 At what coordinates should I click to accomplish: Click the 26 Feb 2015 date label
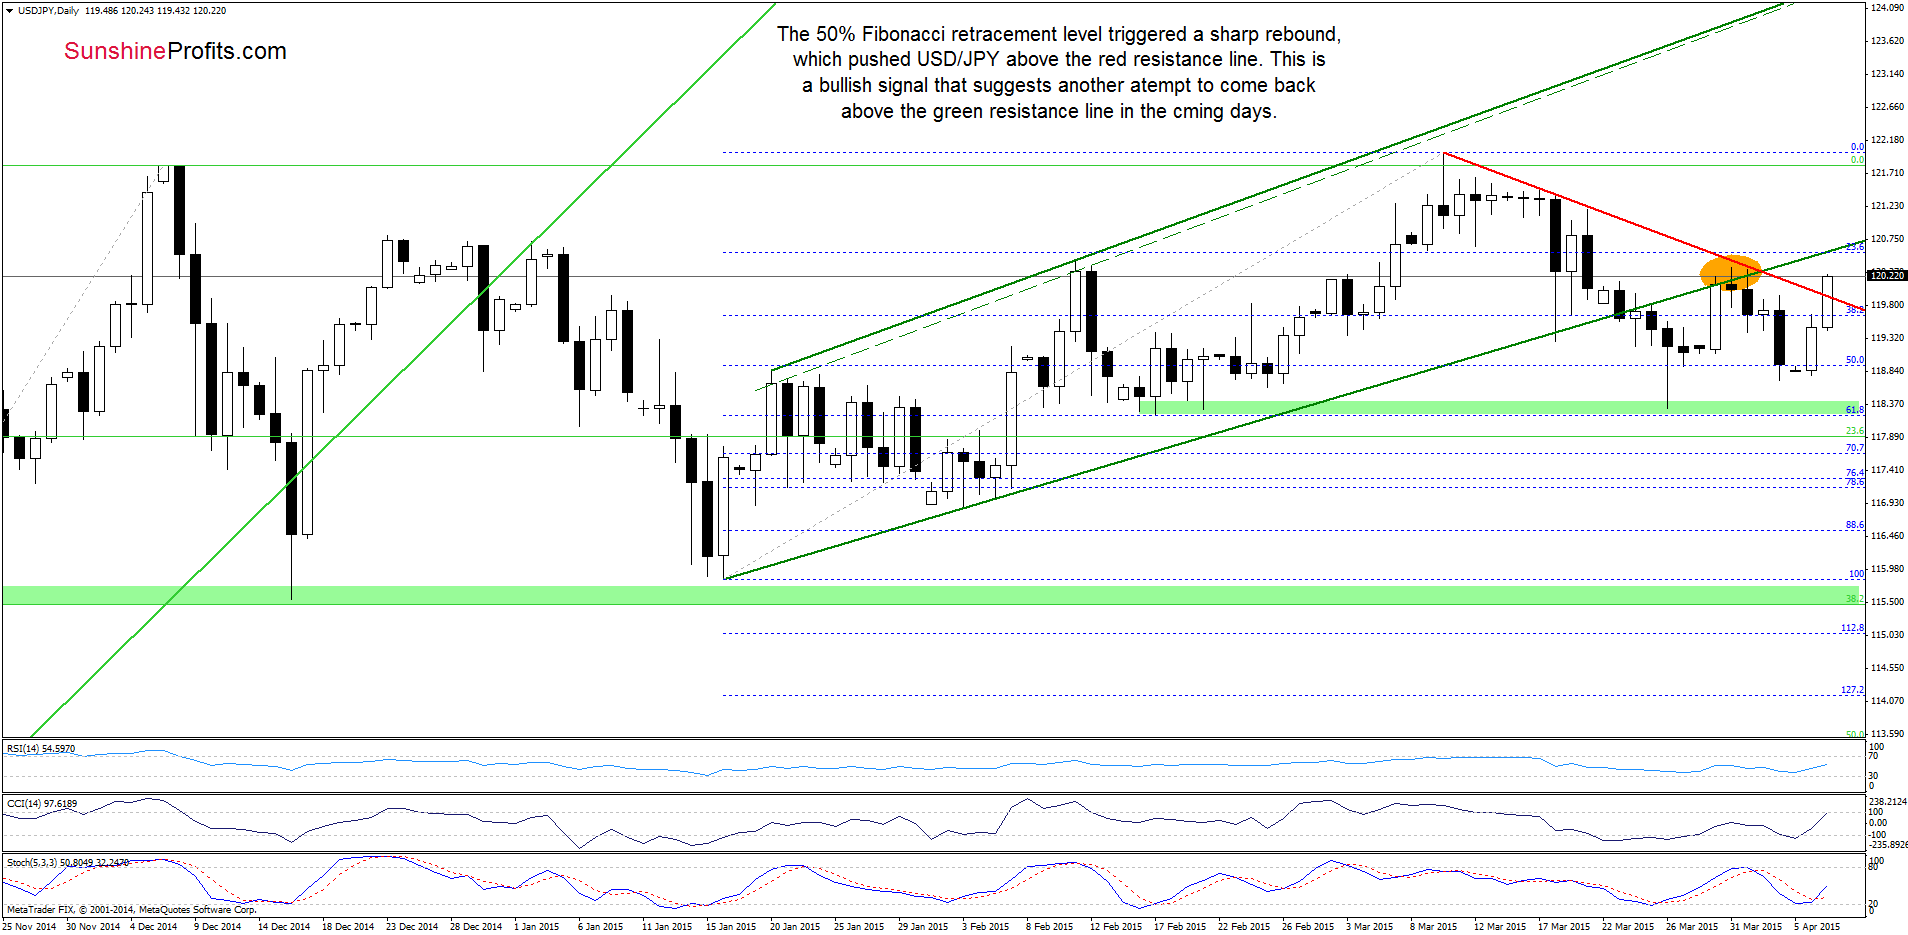tap(1307, 927)
